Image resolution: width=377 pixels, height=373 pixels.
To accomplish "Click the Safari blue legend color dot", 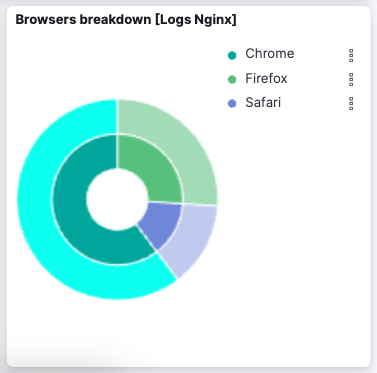I will point(232,103).
